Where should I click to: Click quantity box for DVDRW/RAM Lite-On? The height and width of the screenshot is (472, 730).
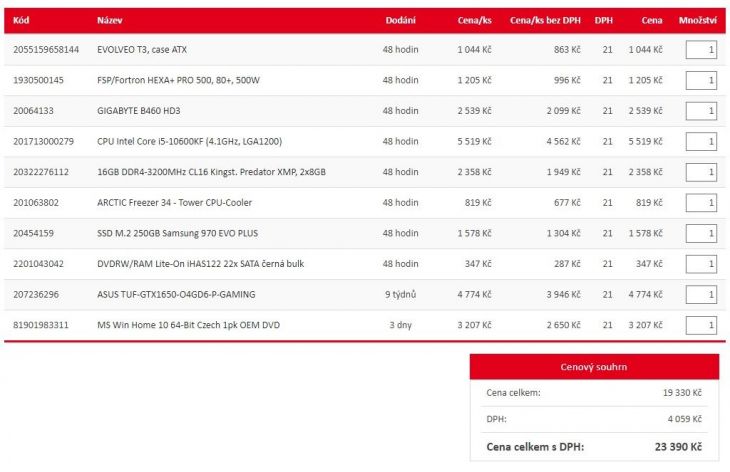tap(701, 264)
